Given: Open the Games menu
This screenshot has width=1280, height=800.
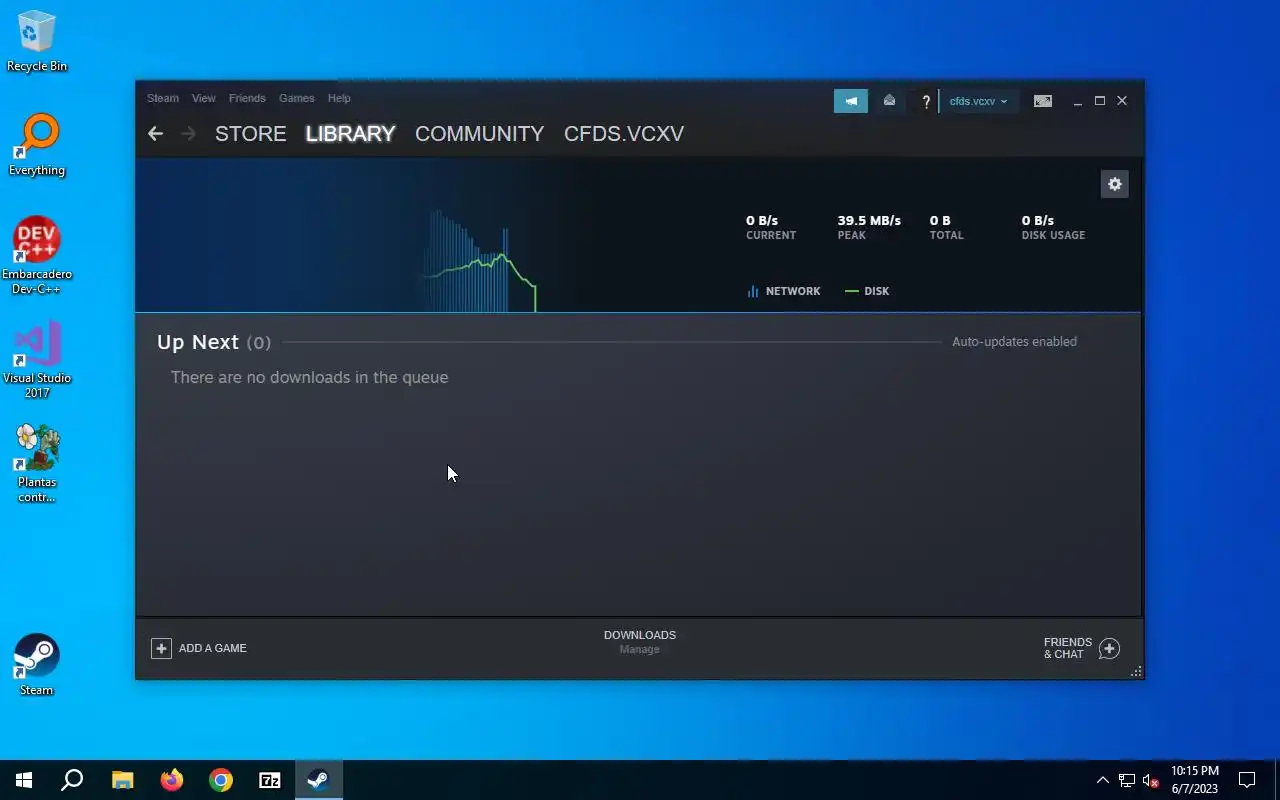Looking at the screenshot, I should point(296,98).
